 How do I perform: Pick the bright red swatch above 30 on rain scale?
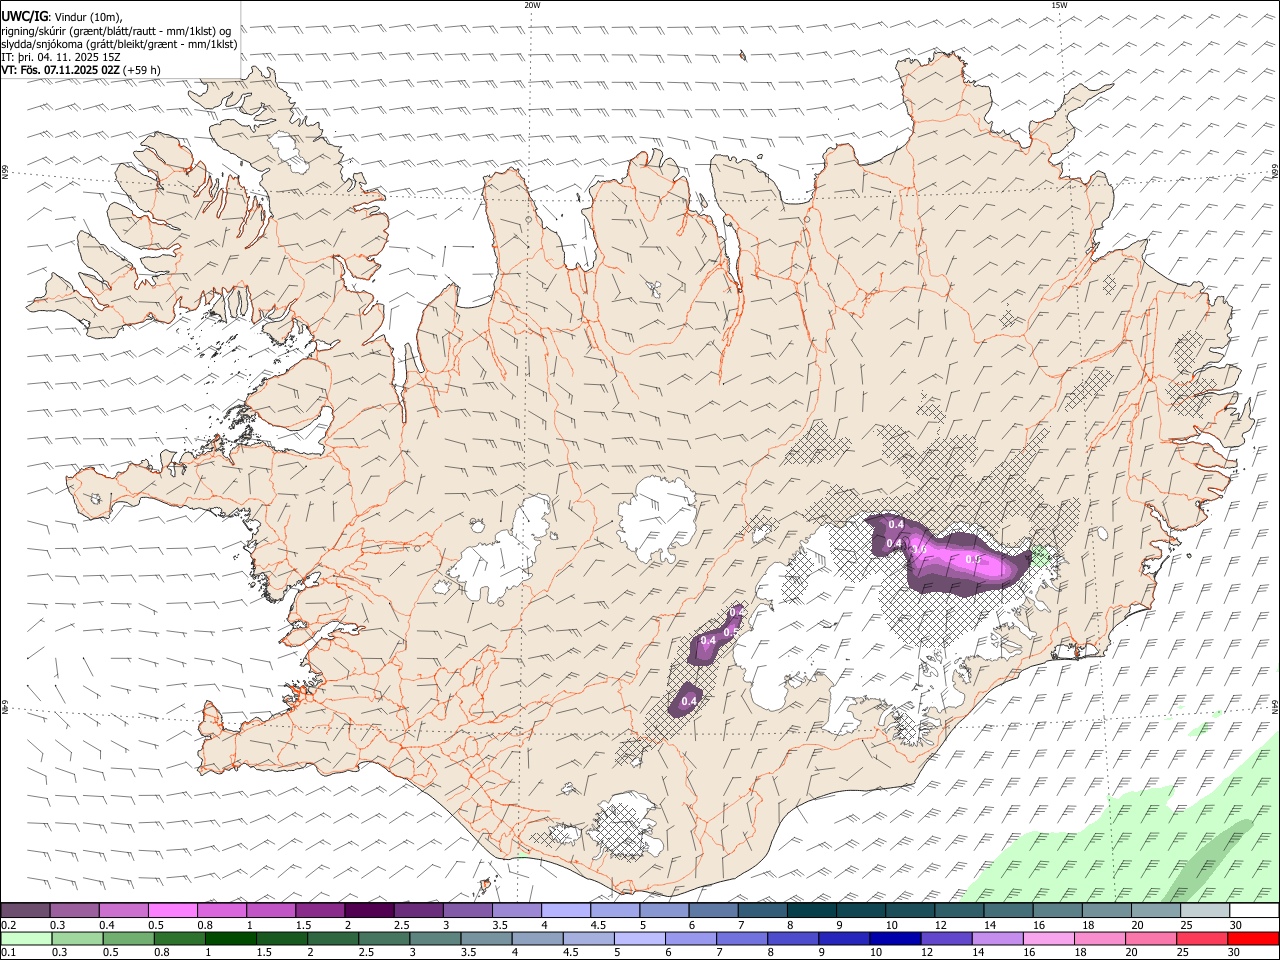pyautogui.click(x=1252, y=938)
